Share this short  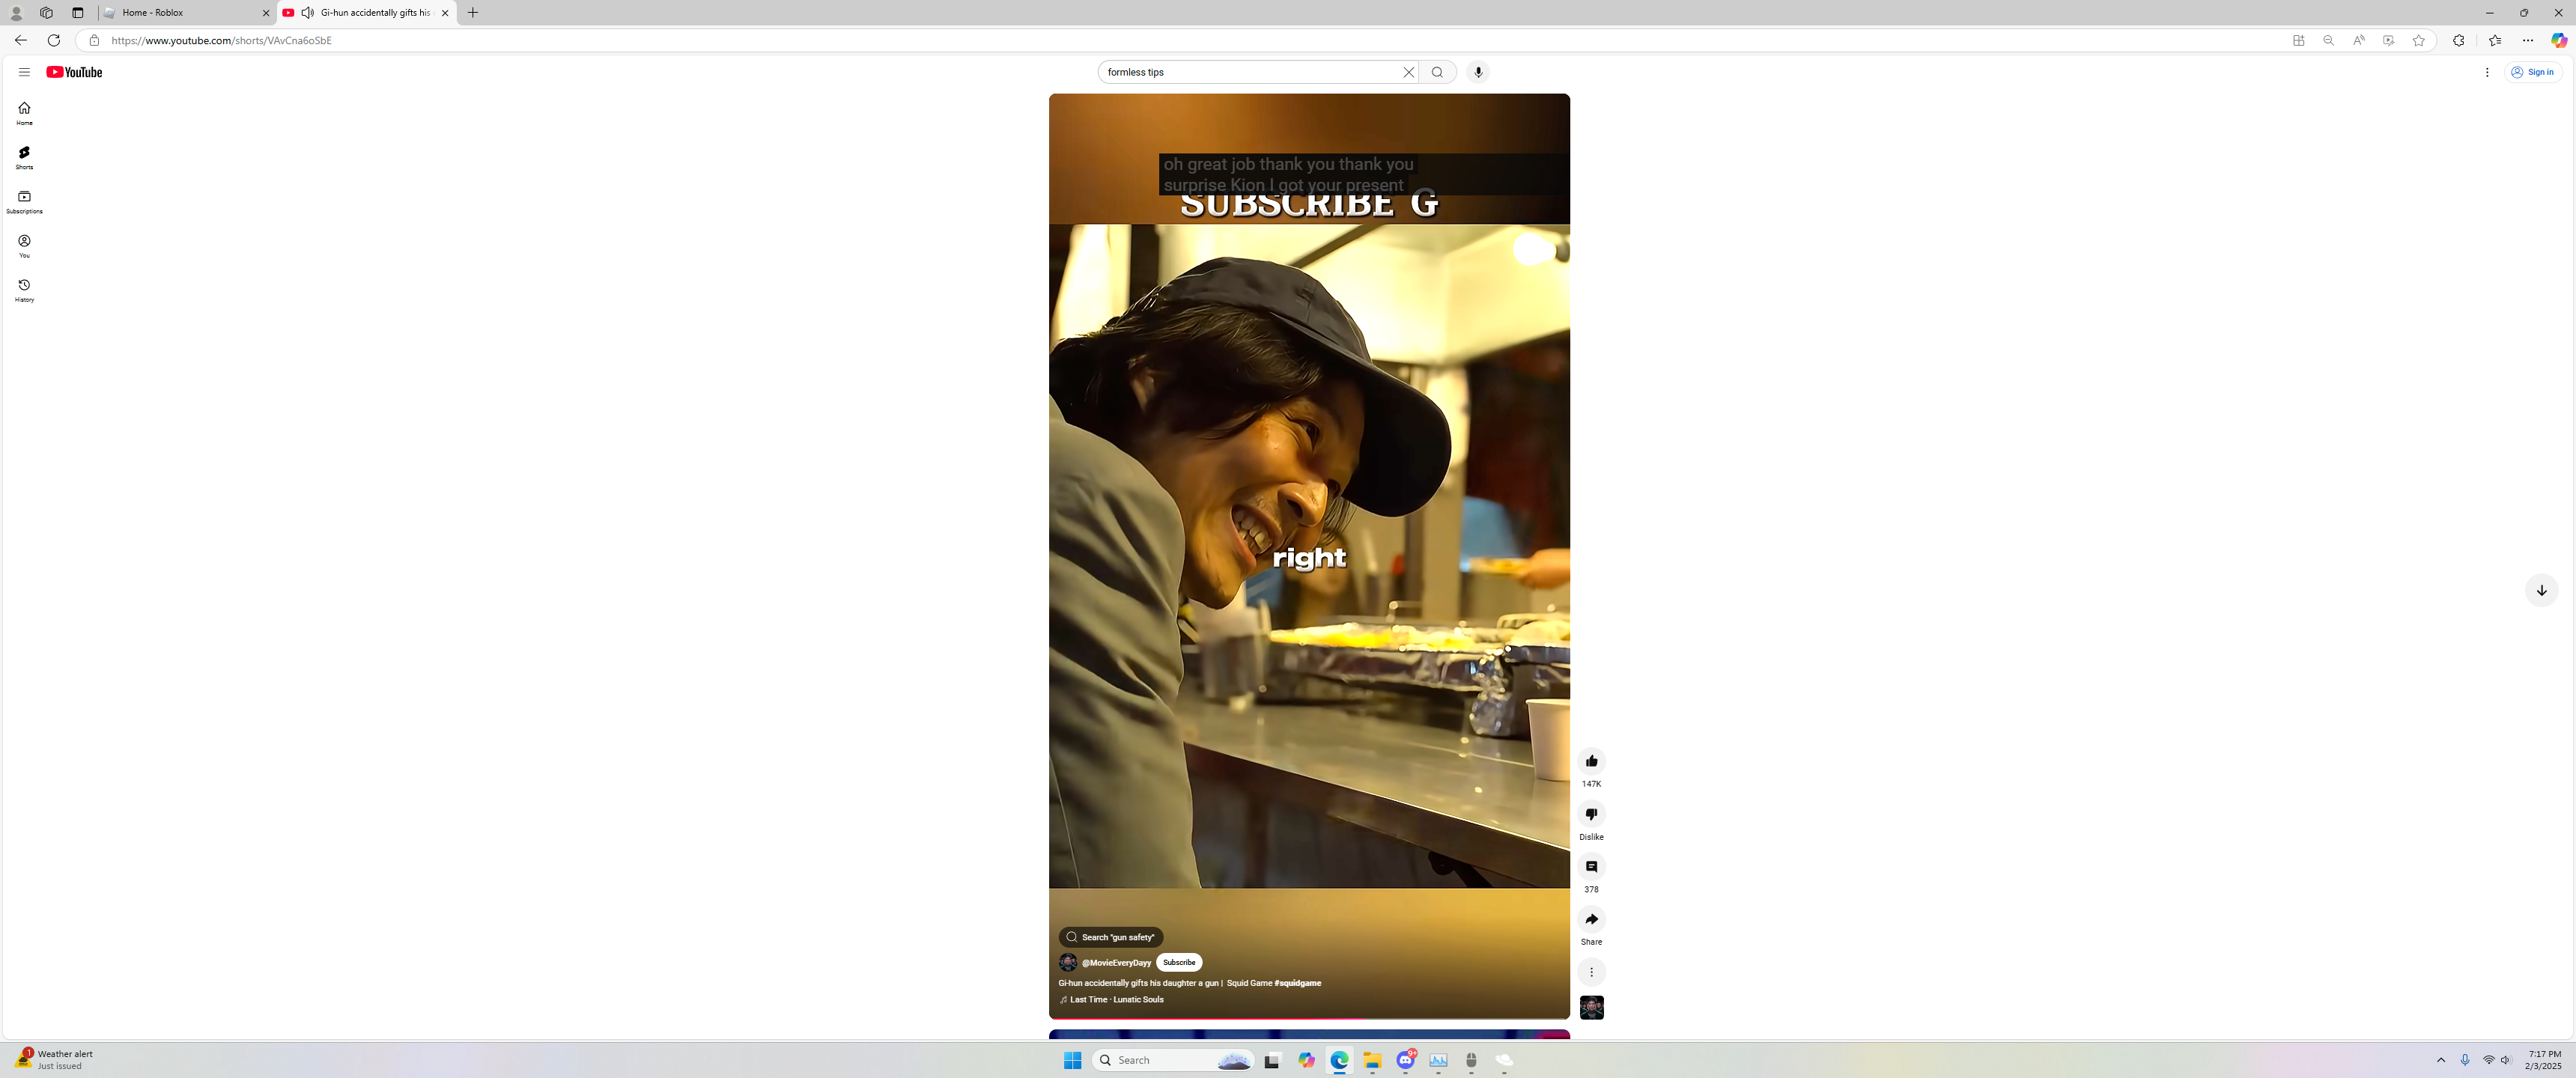1591,919
